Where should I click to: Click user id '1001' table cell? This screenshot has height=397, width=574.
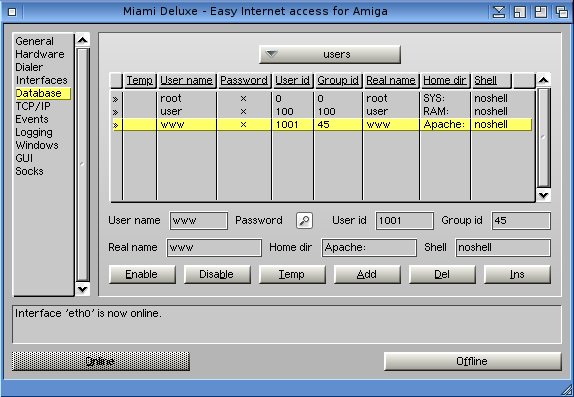point(287,125)
